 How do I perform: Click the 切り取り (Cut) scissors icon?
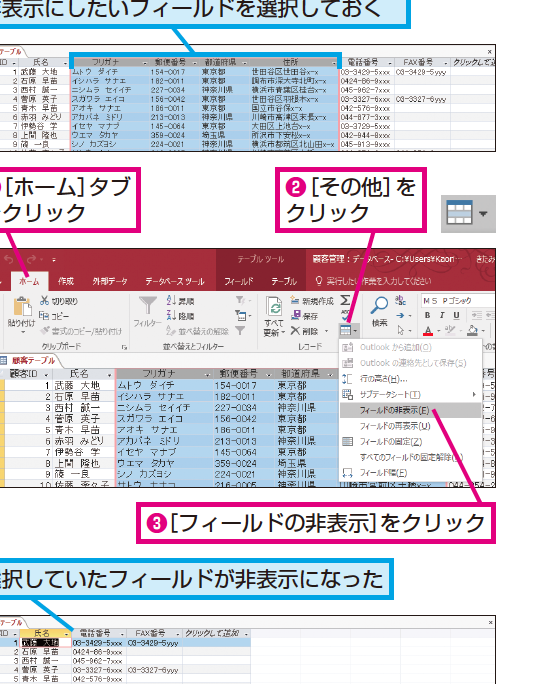44,301
